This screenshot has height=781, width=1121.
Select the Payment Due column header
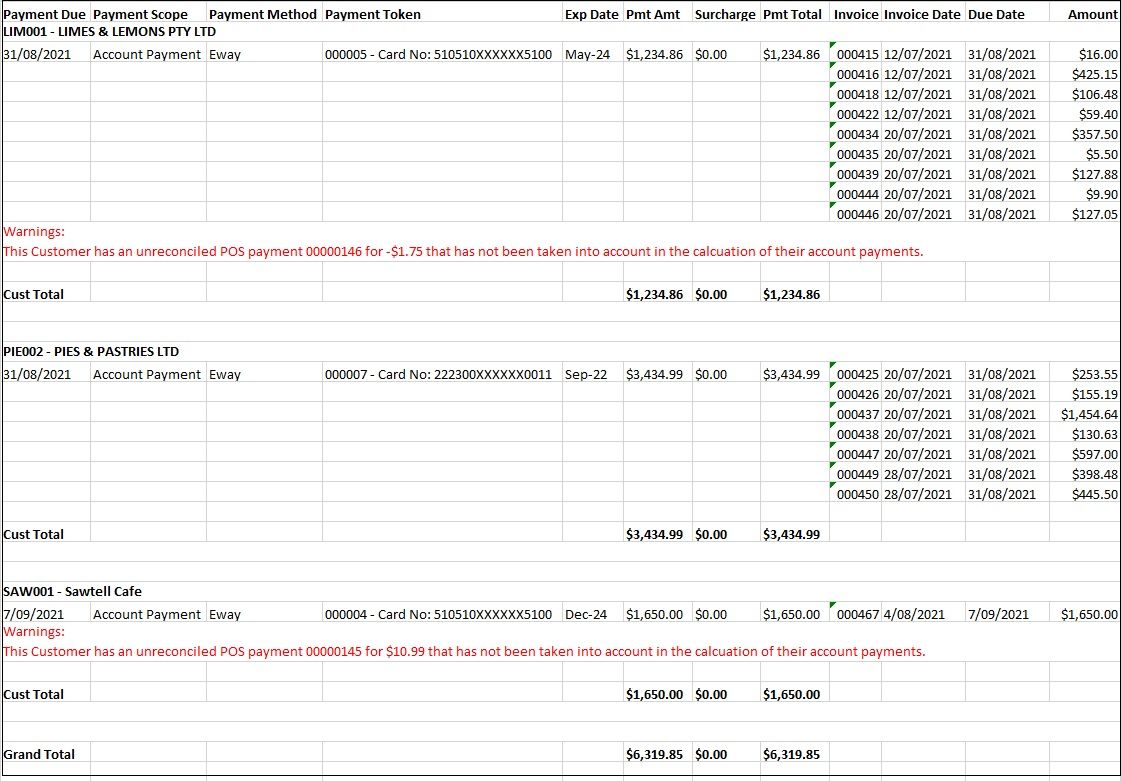[x=45, y=14]
